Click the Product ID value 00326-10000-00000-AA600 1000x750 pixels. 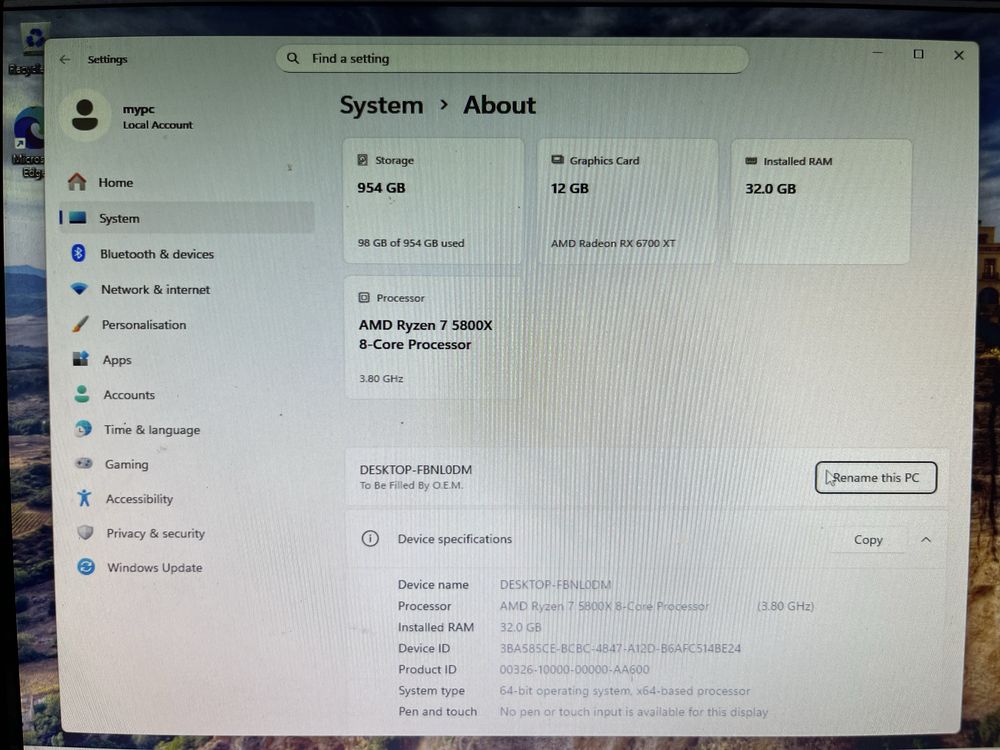point(574,670)
